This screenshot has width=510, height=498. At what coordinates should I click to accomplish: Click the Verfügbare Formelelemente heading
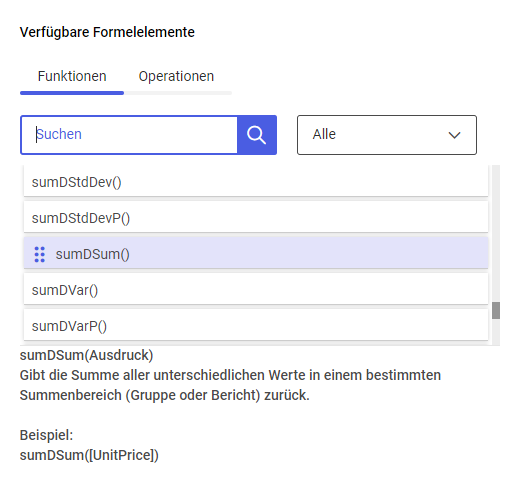[x=107, y=32]
